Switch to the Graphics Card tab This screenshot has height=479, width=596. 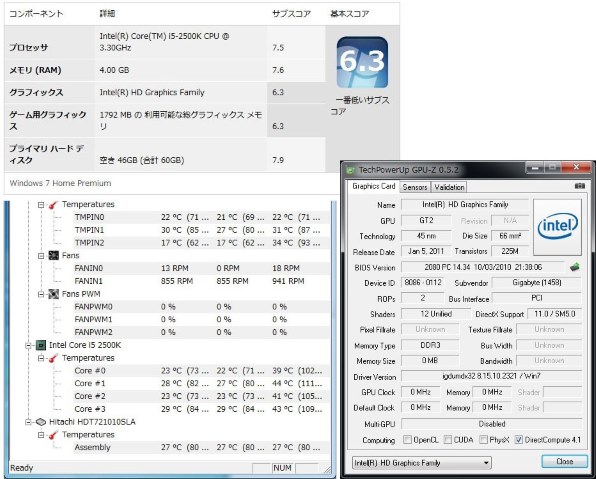click(373, 186)
